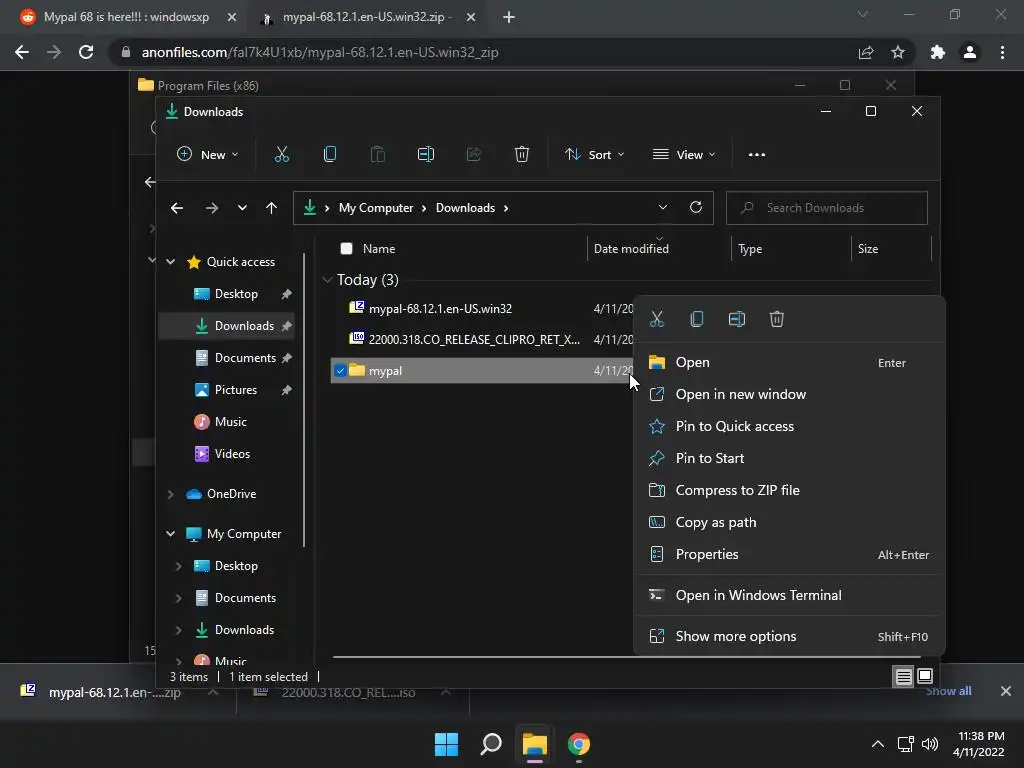1024x768 pixels.
Task: Uncheck the mypal folder checkbox
Action: [340, 371]
